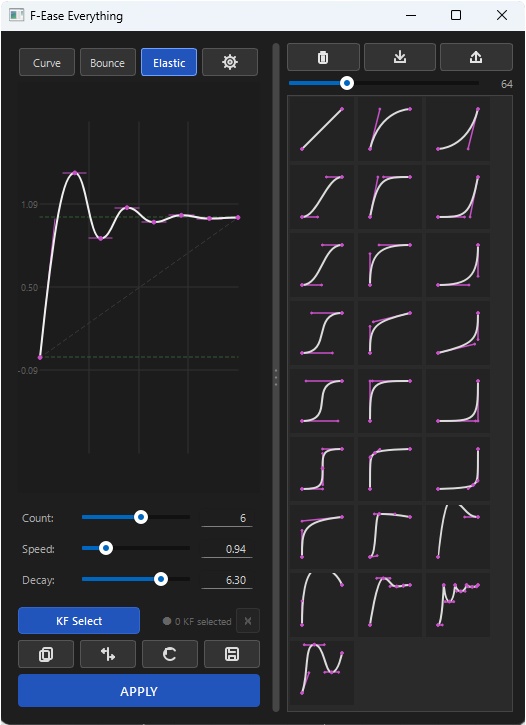
Task: Select the Elastic tab
Action: coord(169,62)
